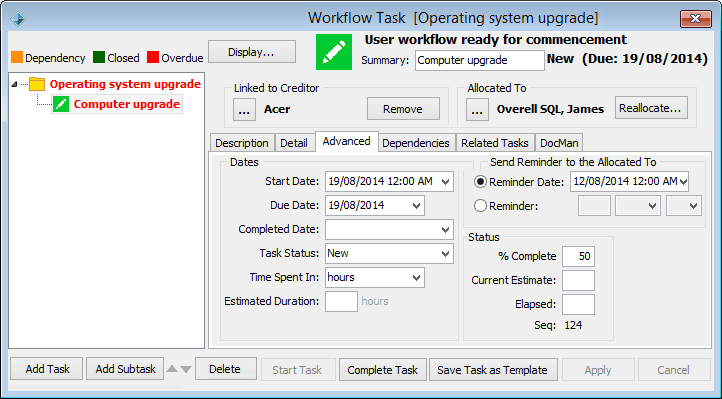Click Remove to unlink creditor Acer
The height and width of the screenshot is (399, 722).
(403, 109)
